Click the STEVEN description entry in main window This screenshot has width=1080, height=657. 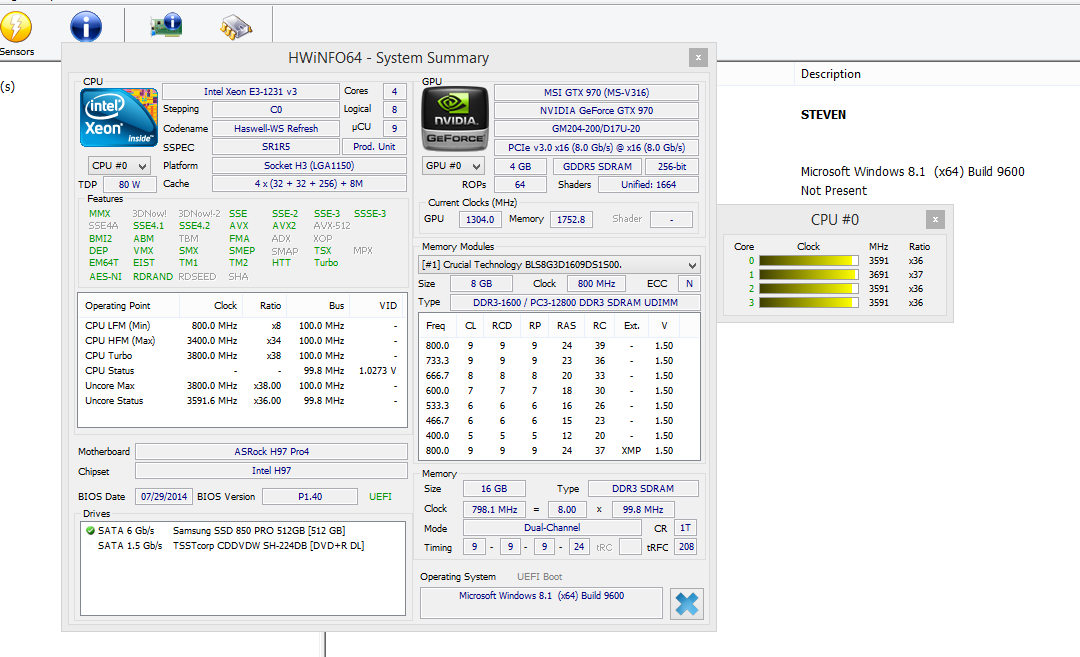(x=823, y=115)
